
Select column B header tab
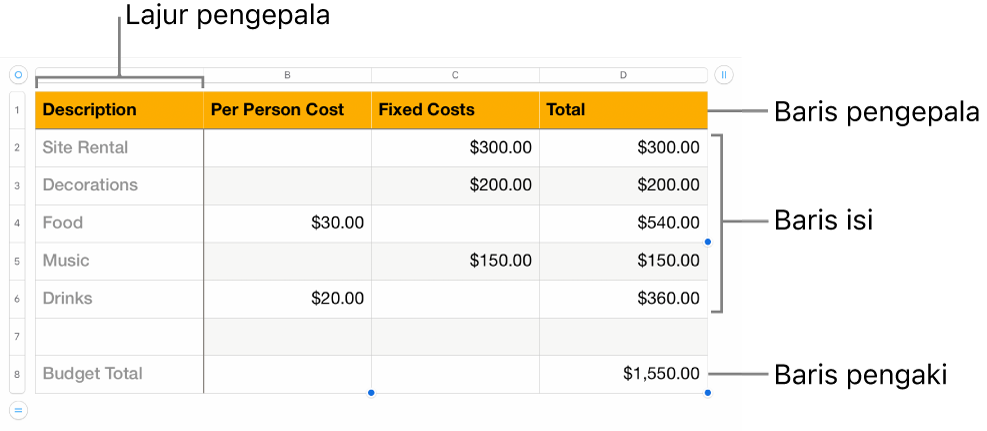[x=287, y=75]
